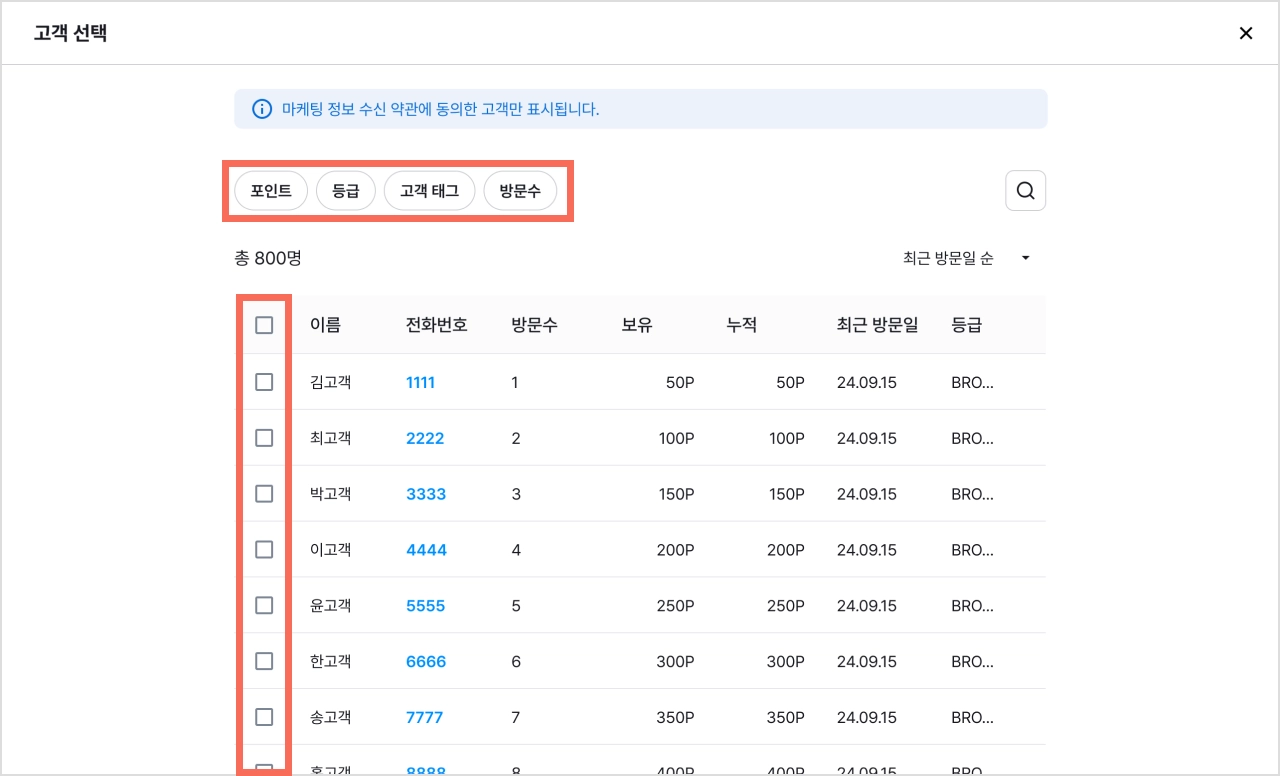1280x776 pixels.
Task: Open phone number link 4444
Action: click(x=426, y=550)
